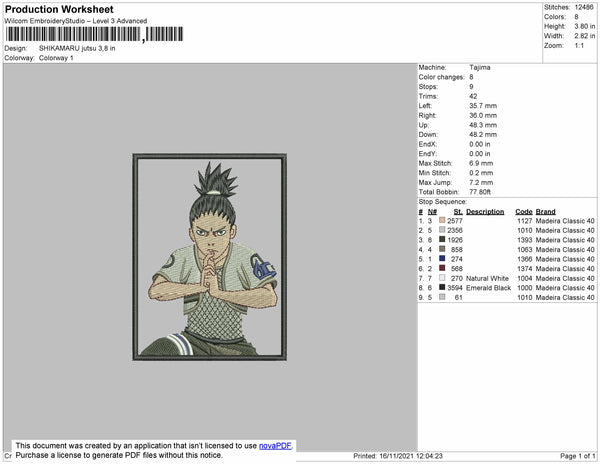
Task: Click the 'Page 1 of 1' footer text
Action: pyautogui.click(x=578, y=456)
